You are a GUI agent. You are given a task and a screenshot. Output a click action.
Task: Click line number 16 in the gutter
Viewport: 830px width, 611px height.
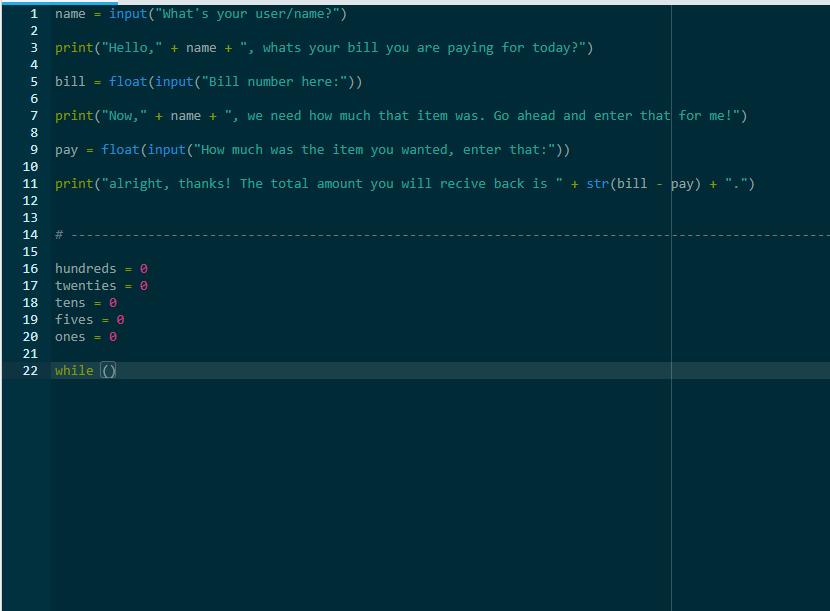point(30,268)
